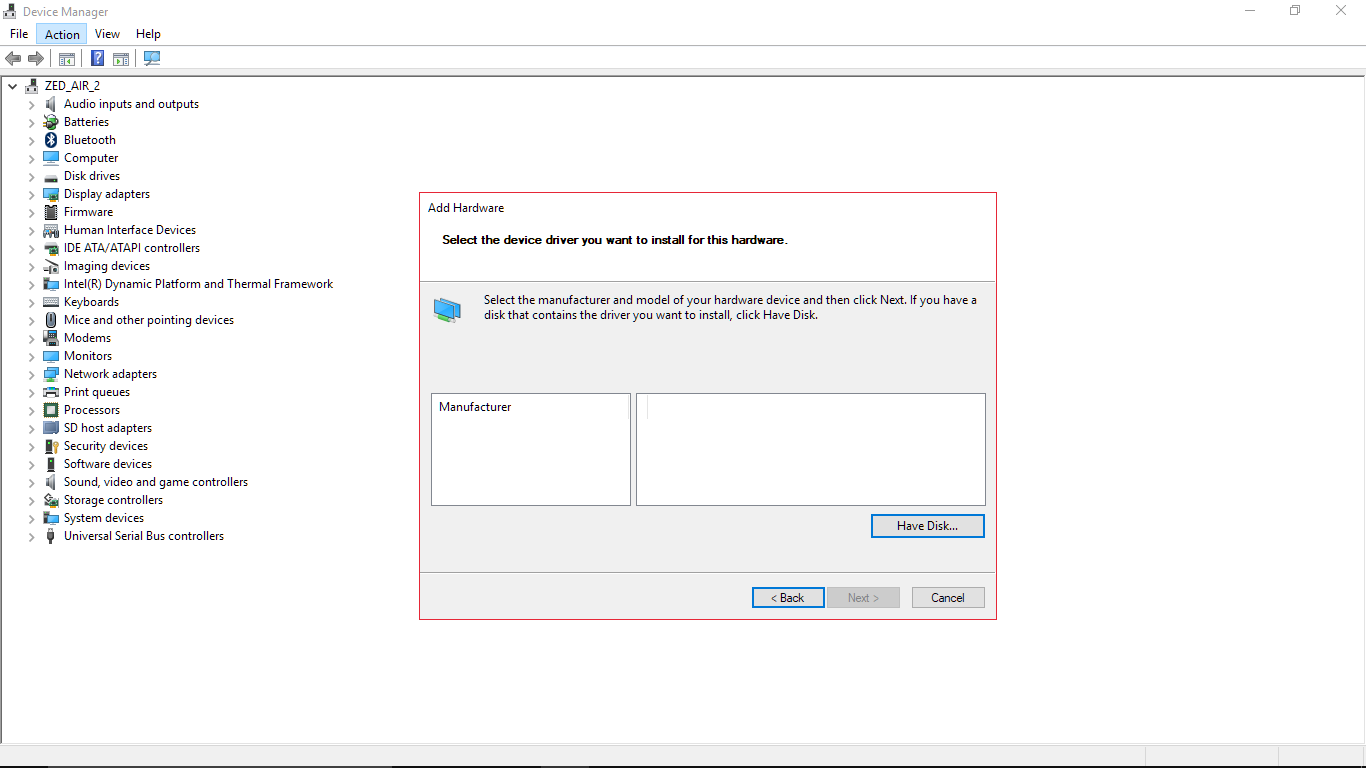Click Show/Hide Action Pane toolbar icon
The width and height of the screenshot is (1366, 768).
(121, 59)
